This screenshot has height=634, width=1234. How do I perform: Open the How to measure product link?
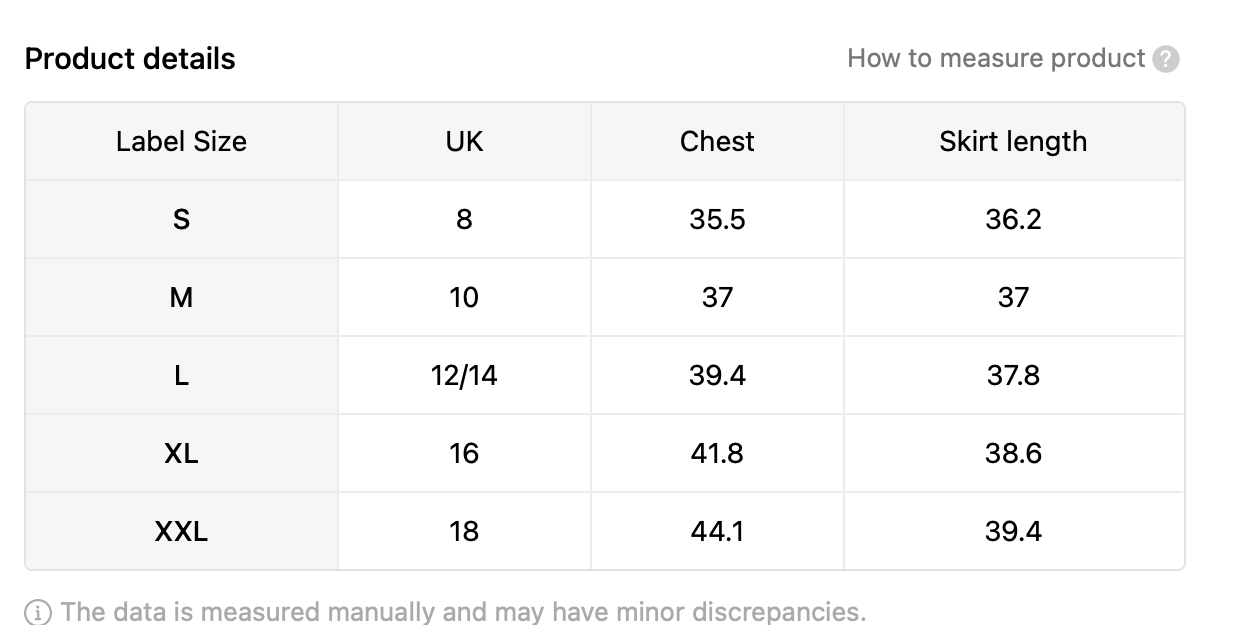tap(996, 58)
